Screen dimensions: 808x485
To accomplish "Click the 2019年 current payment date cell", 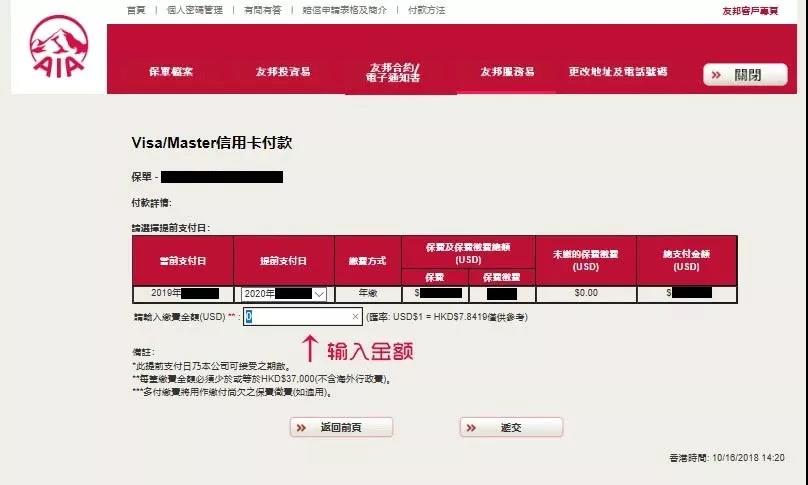I will pyautogui.click(x=183, y=293).
